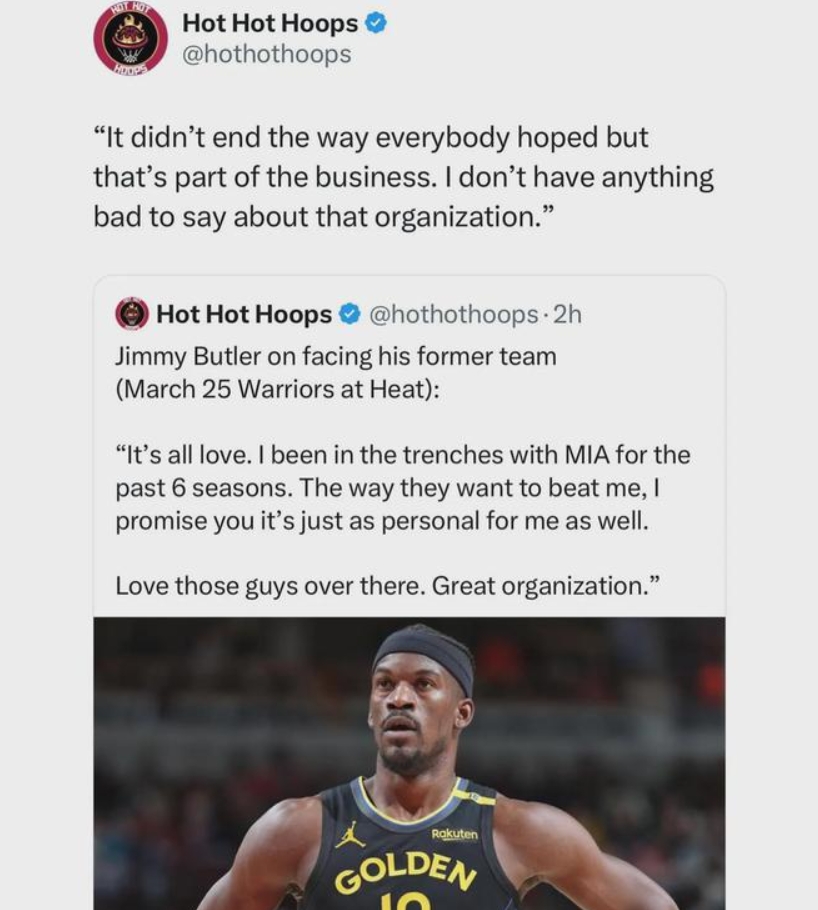The image size is (818, 910).
Task: Select the main tweet quote text
Action: tap(403, 177)
